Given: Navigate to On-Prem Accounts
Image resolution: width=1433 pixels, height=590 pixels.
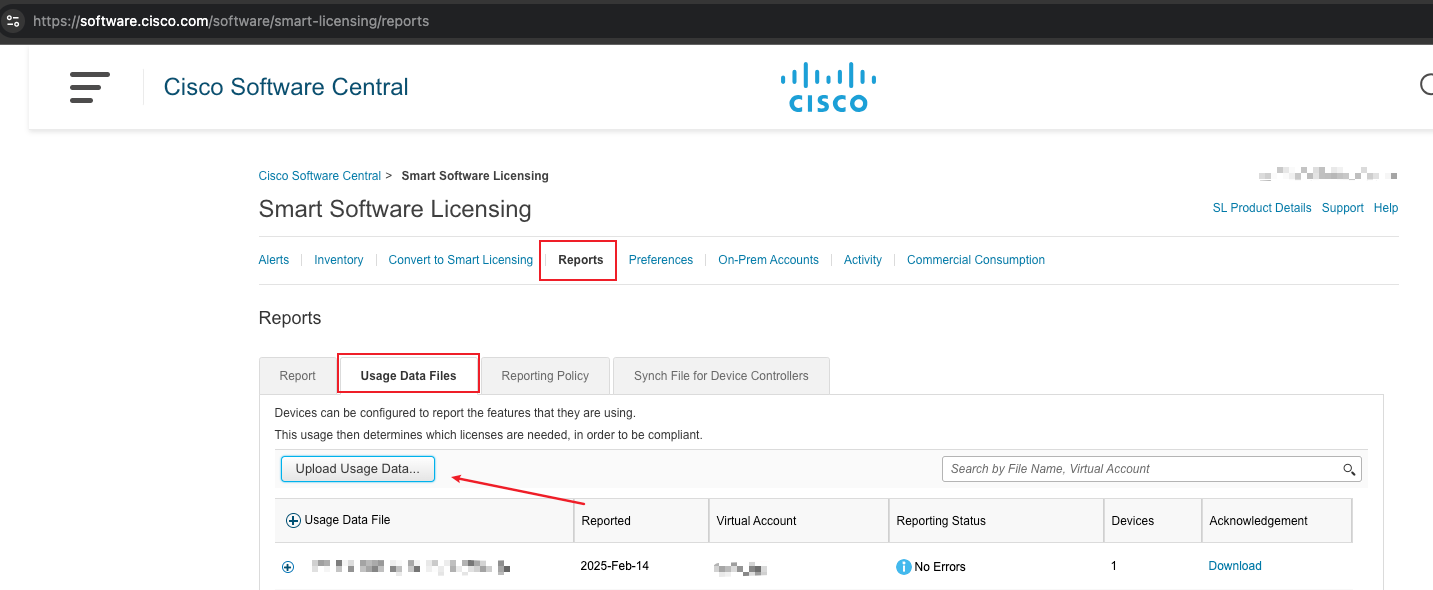Looking at the screenshot, I should 768,260.
